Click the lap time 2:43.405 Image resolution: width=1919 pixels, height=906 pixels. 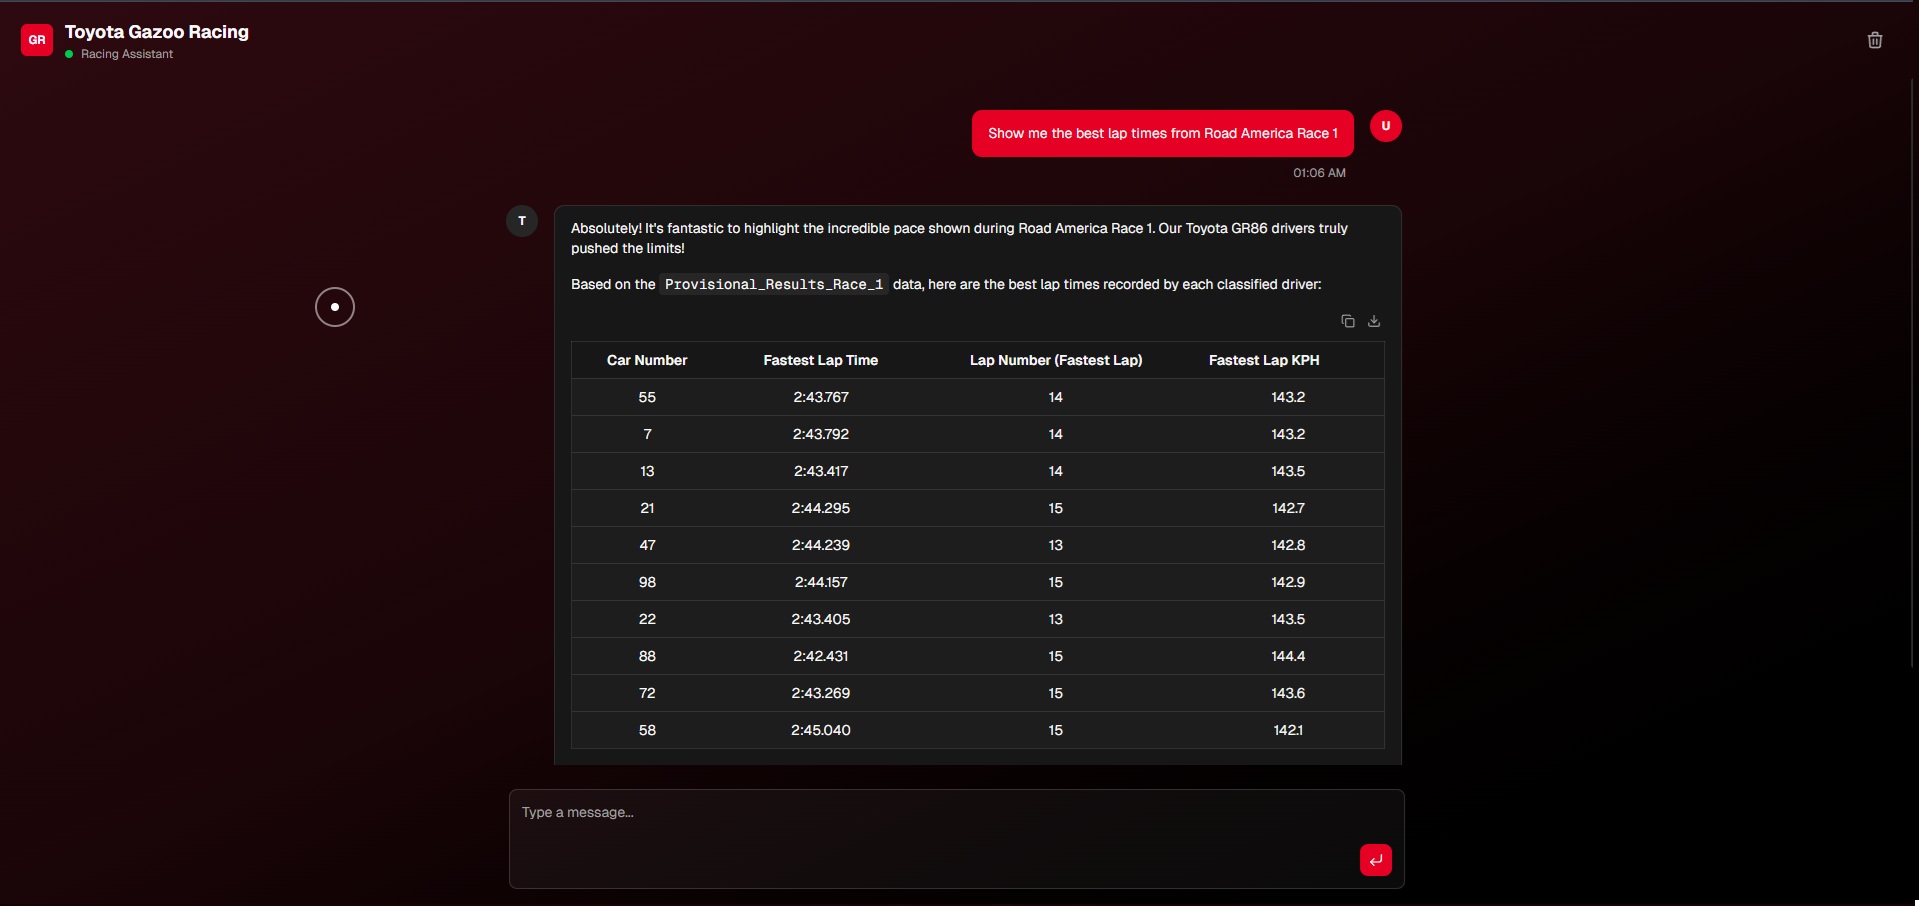point(821,619)
